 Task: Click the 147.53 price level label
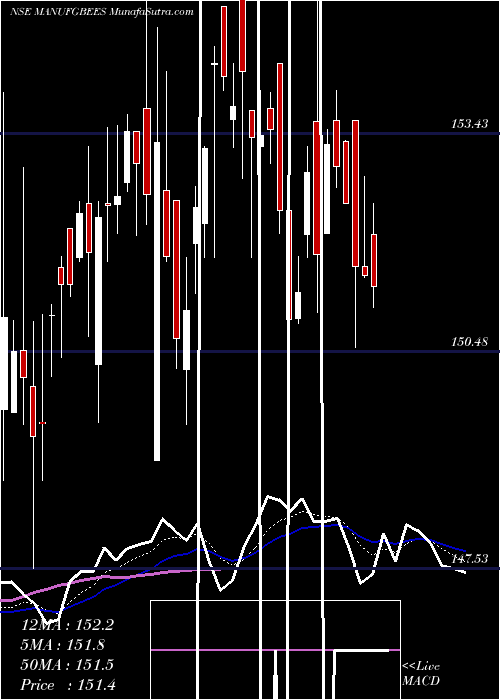[470, 558]
